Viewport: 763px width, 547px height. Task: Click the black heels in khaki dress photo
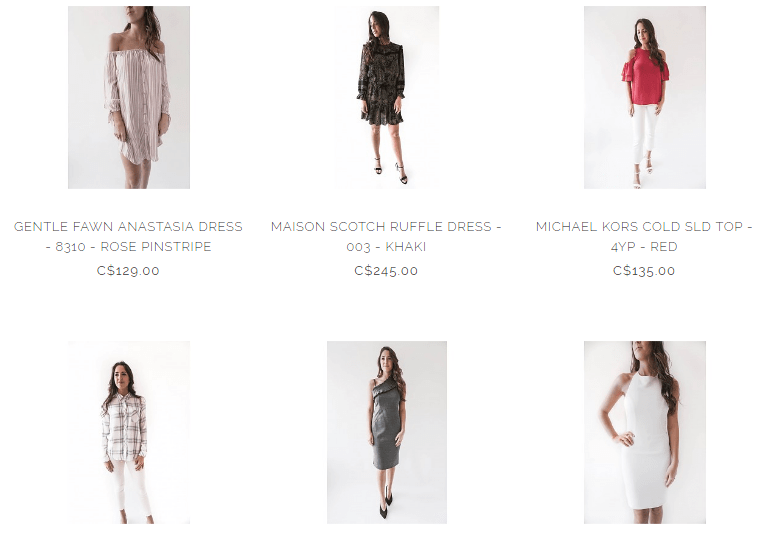[x=391, y=171]
